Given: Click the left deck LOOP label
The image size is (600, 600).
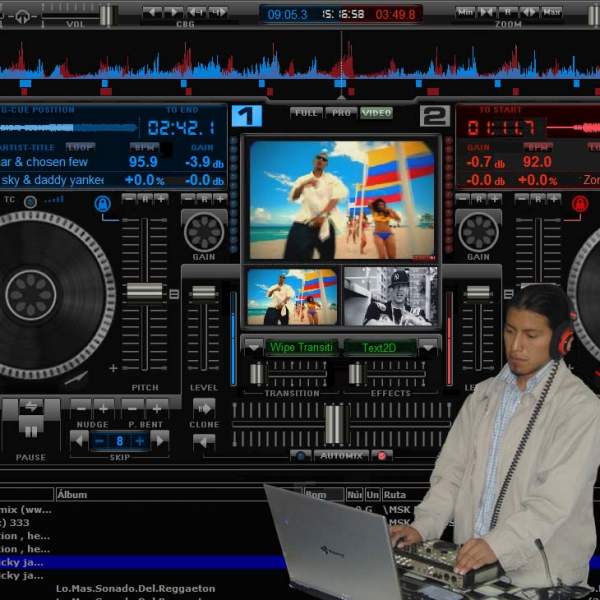Looking at the screenshot, I should [80, 147].
